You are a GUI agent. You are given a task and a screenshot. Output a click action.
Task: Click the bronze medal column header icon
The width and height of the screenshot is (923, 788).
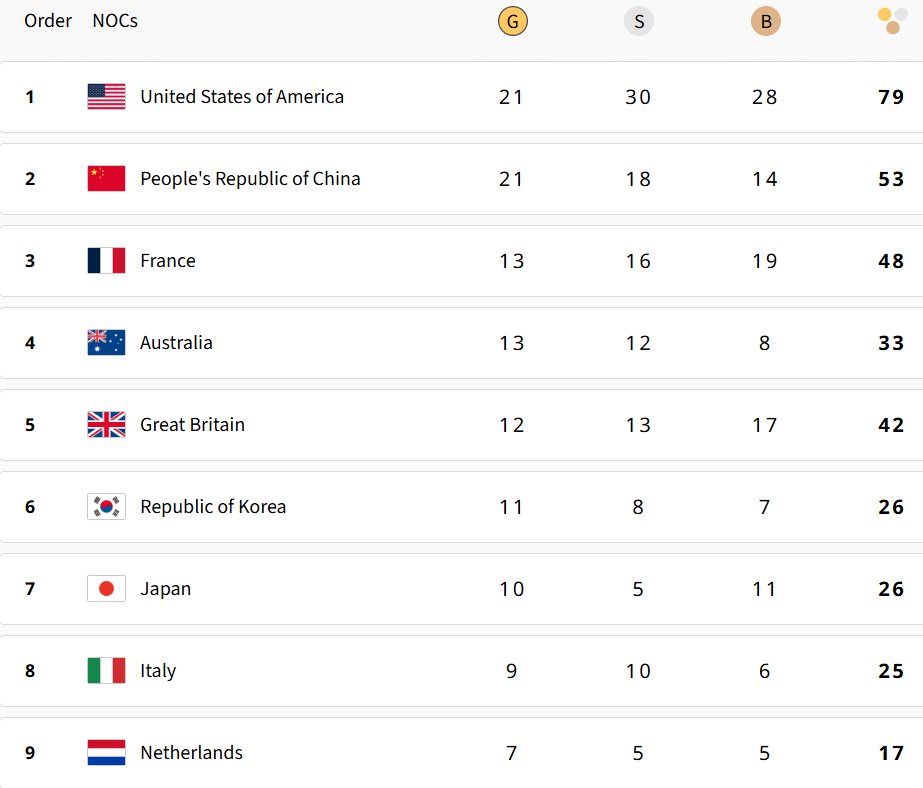pos(765,20)
